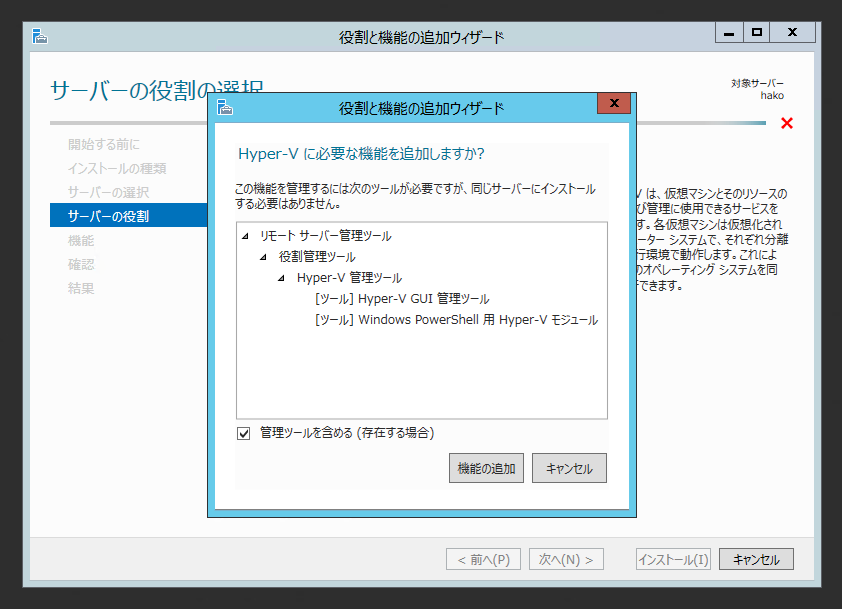Viewport: 842px width, 609px height.
Task: Toggle 管理ツールを含める checkbox
Action: (244, 433)
